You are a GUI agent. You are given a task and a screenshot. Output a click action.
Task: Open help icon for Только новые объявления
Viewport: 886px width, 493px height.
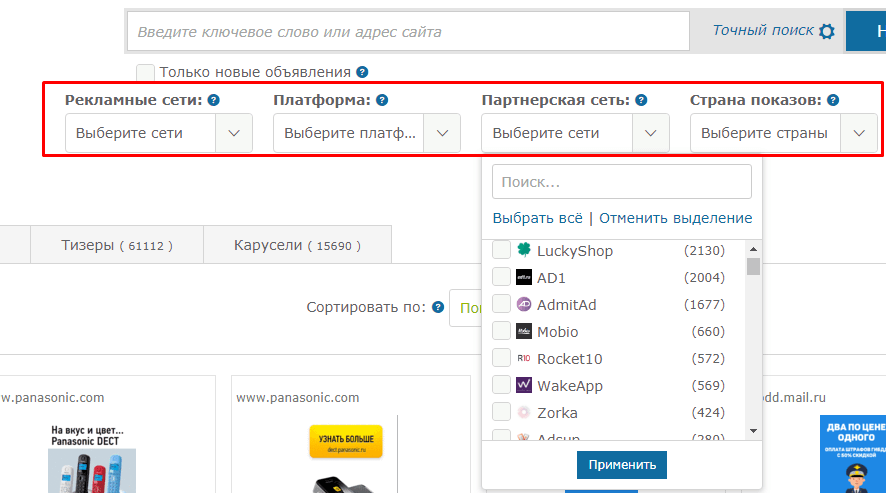362,72
